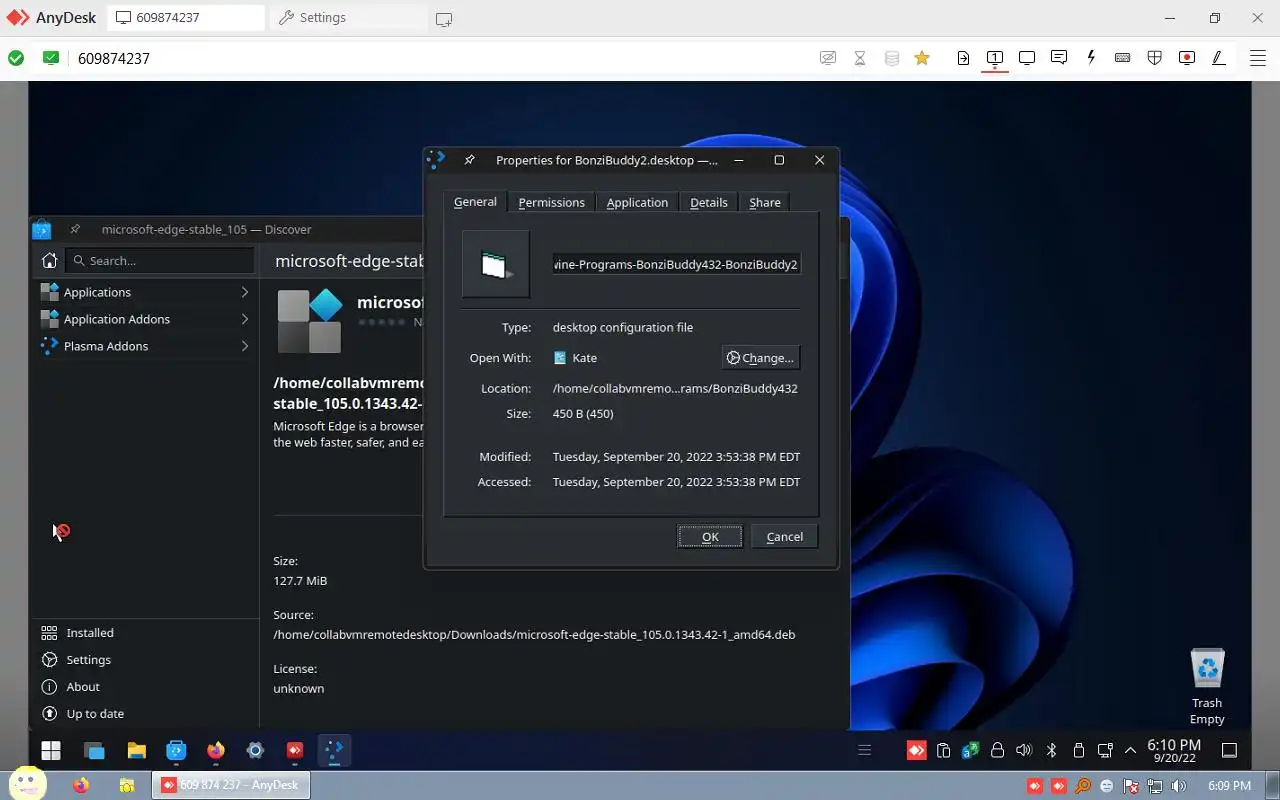Switch to the Permissions tab

(x=551, y=202)
